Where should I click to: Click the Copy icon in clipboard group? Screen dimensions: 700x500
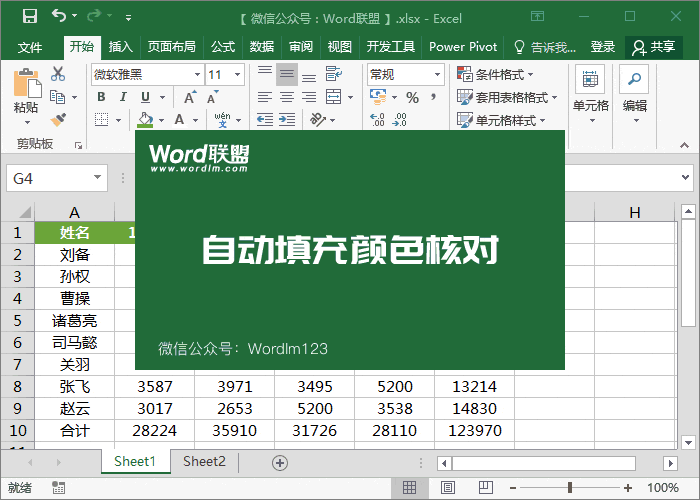coord(57,97)
